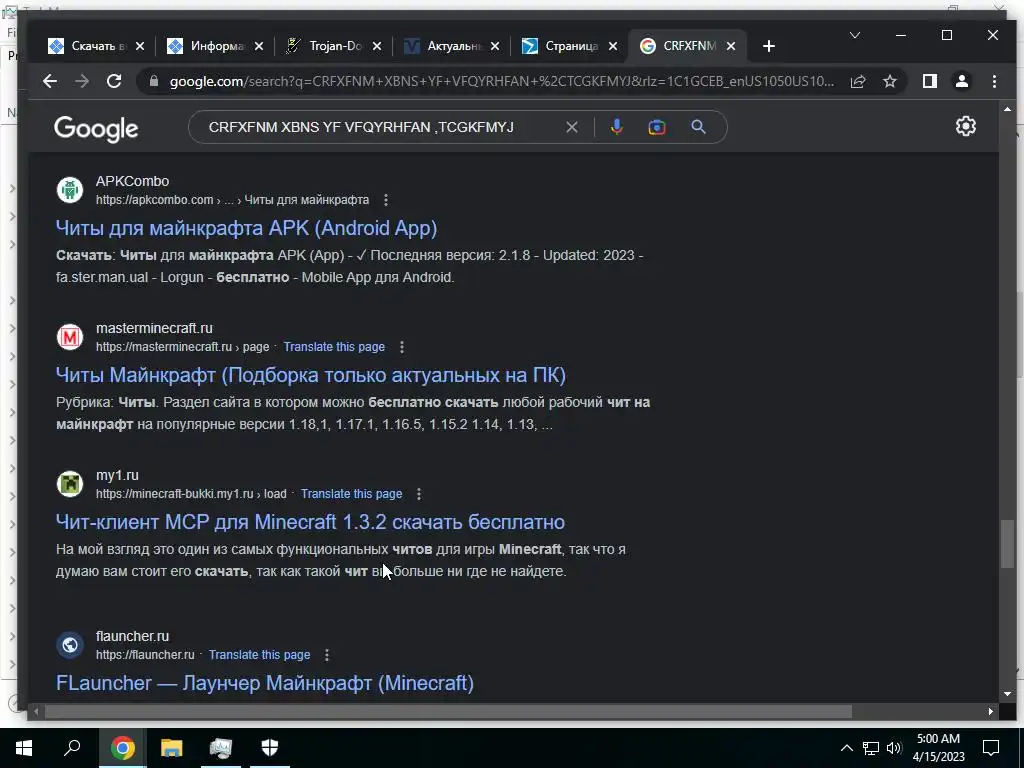Click the my1.ru creeper favicon
This screenshot has width=1024, height=768.
pyautogui.click(x=70, y=484)
